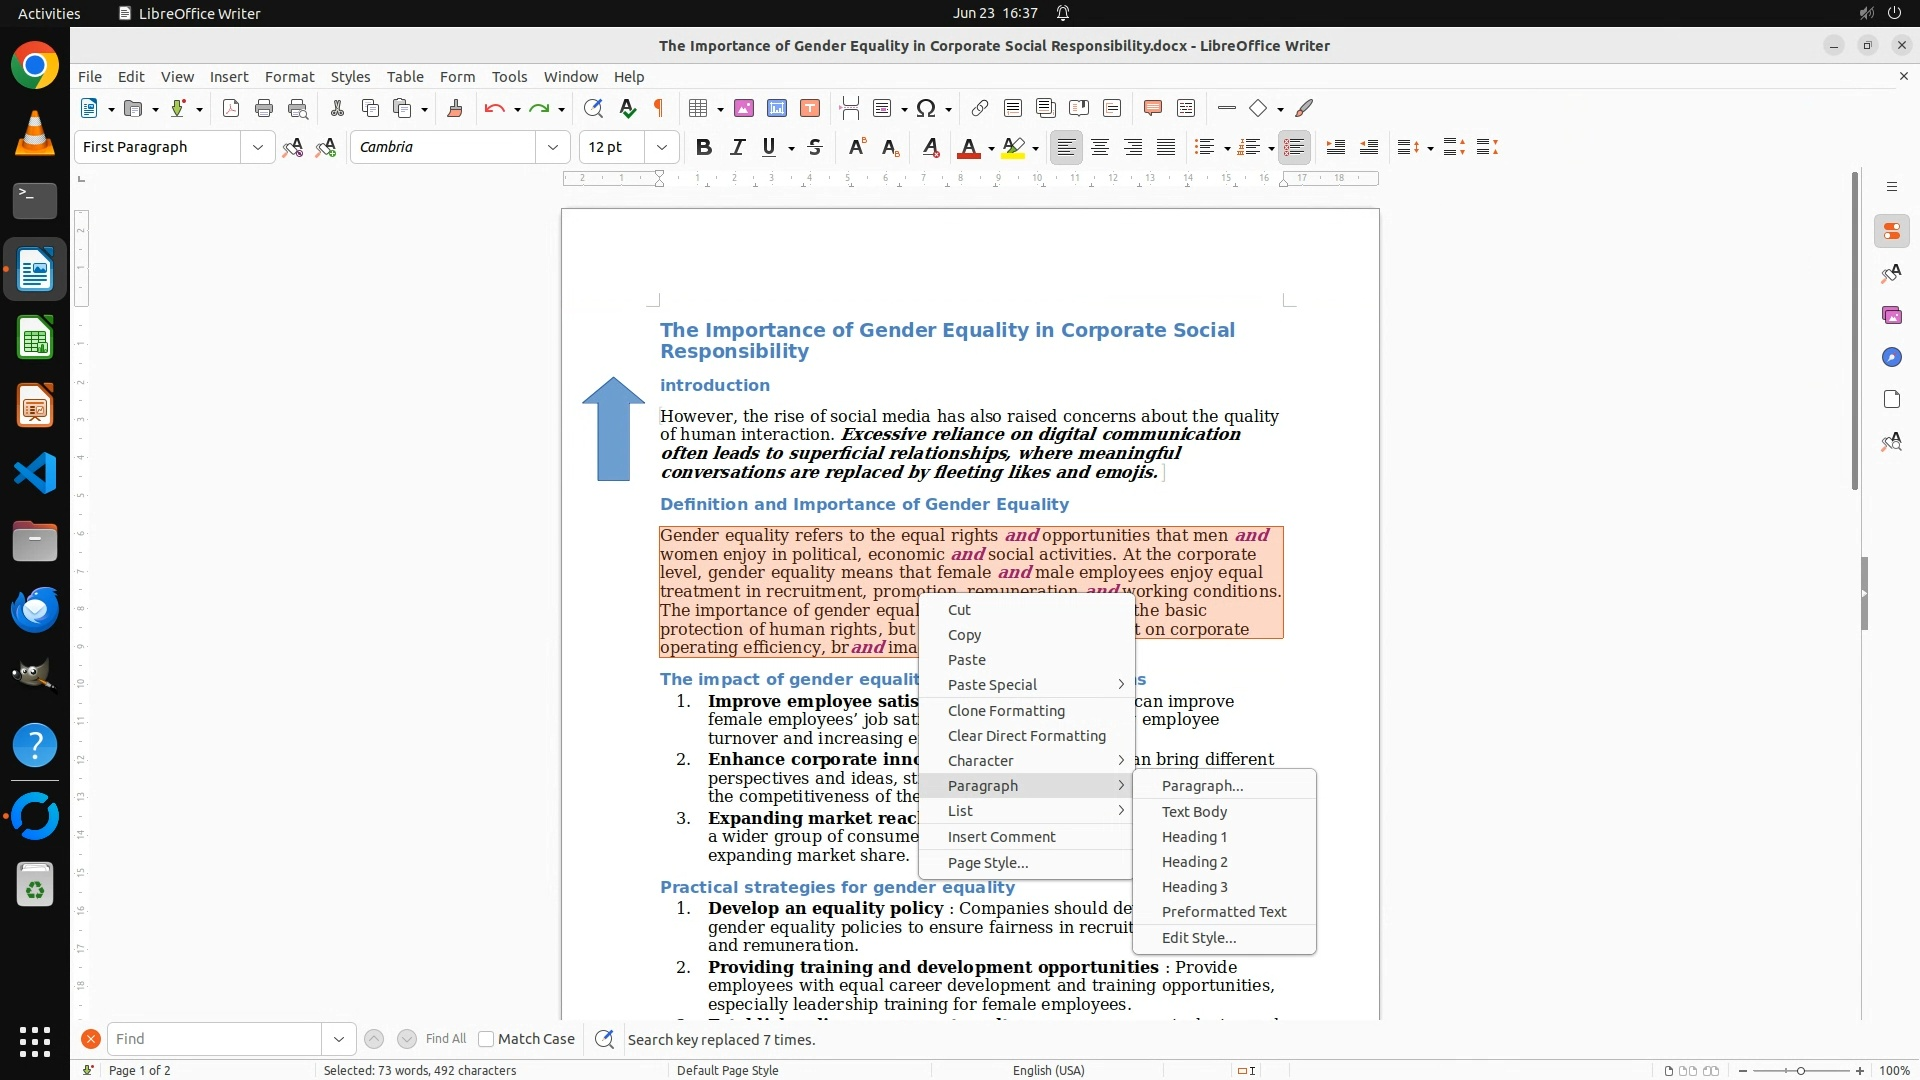
Task: Insert special character omega icon
Action: click(x=926, y=108)
